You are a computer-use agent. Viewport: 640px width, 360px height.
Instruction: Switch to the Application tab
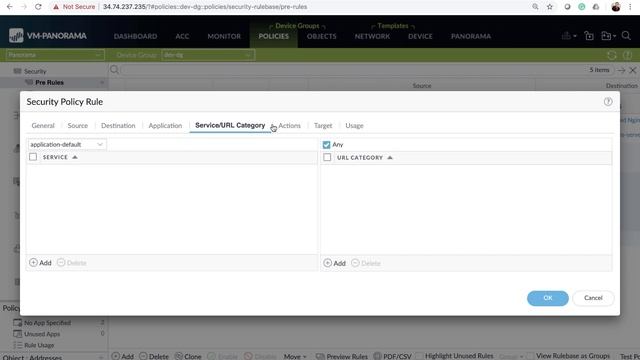(165, 125)
